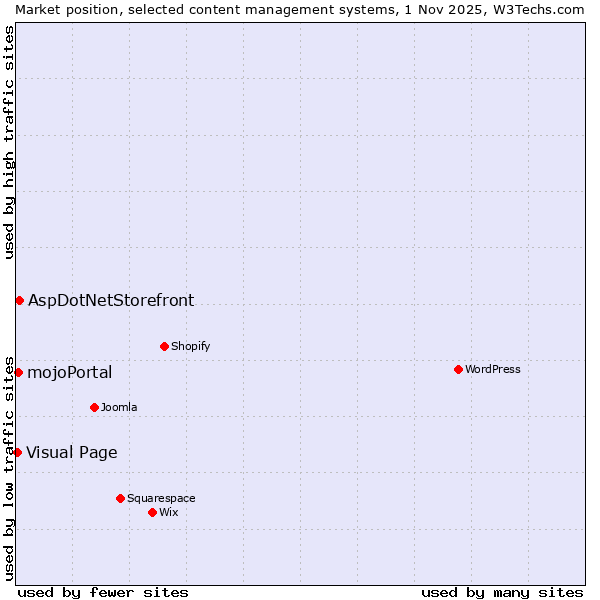Viewport: 600px width, 600px height.
Task: Click the 'used by fewer sites' axis label
Action: [103, 592]
